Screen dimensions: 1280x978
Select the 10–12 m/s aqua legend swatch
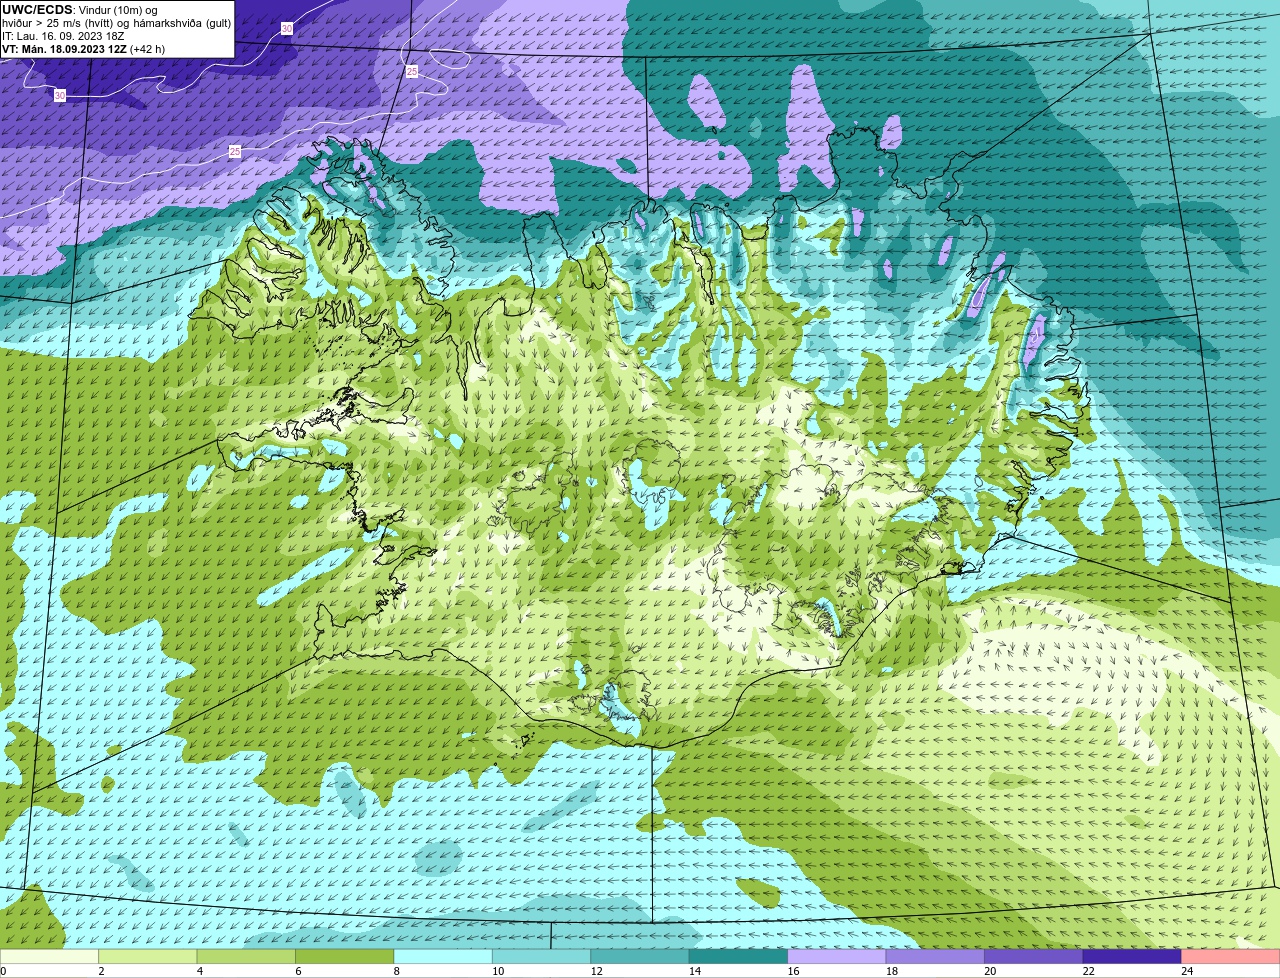pos(541,957)
